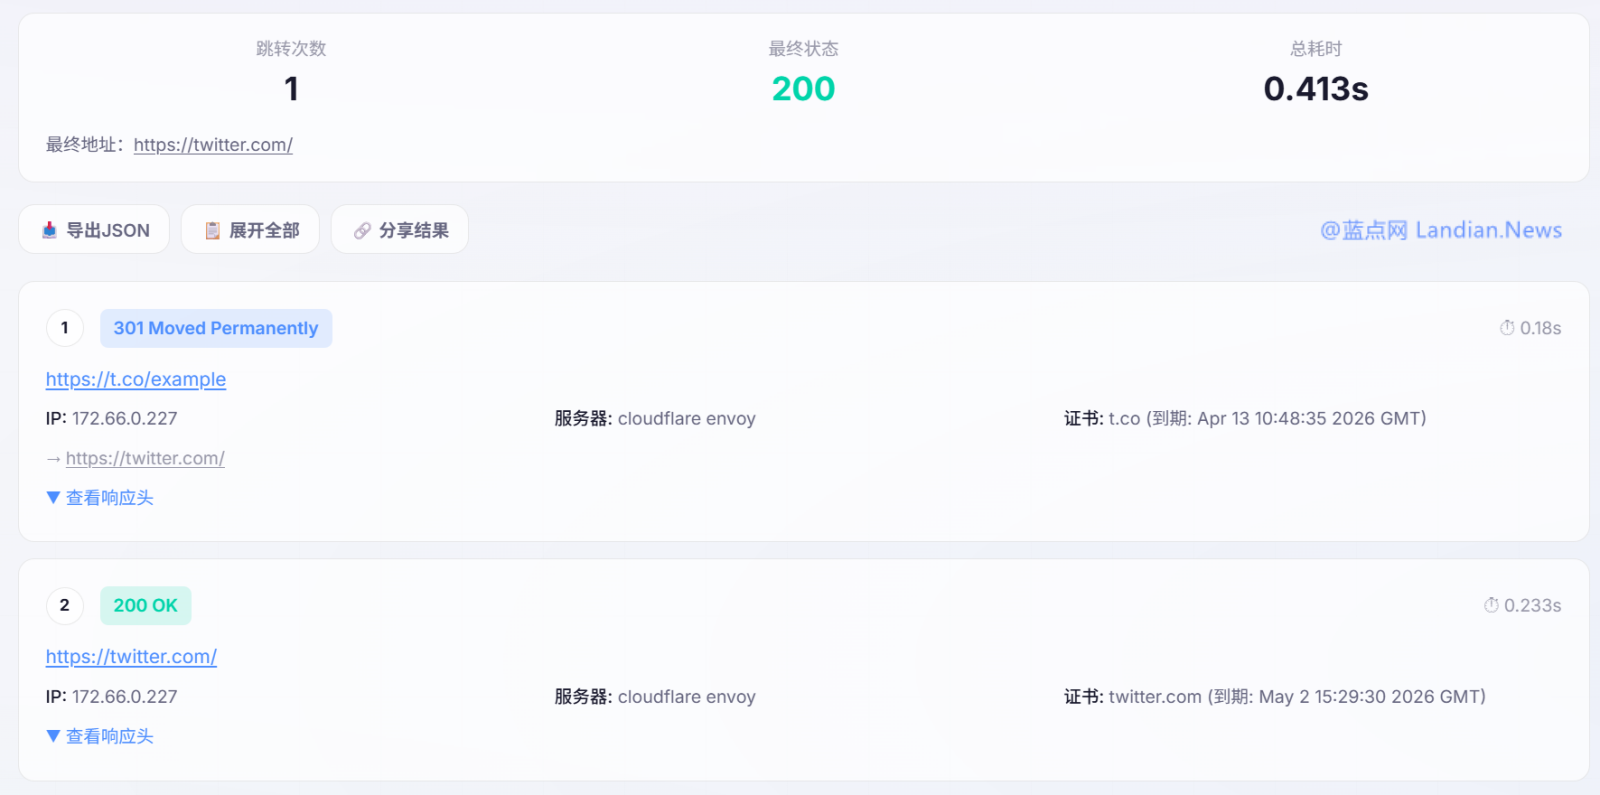The image size is (1600, 795).
Task: Click the 301 Moved Permanently status badge
Action: pos(216,328)
